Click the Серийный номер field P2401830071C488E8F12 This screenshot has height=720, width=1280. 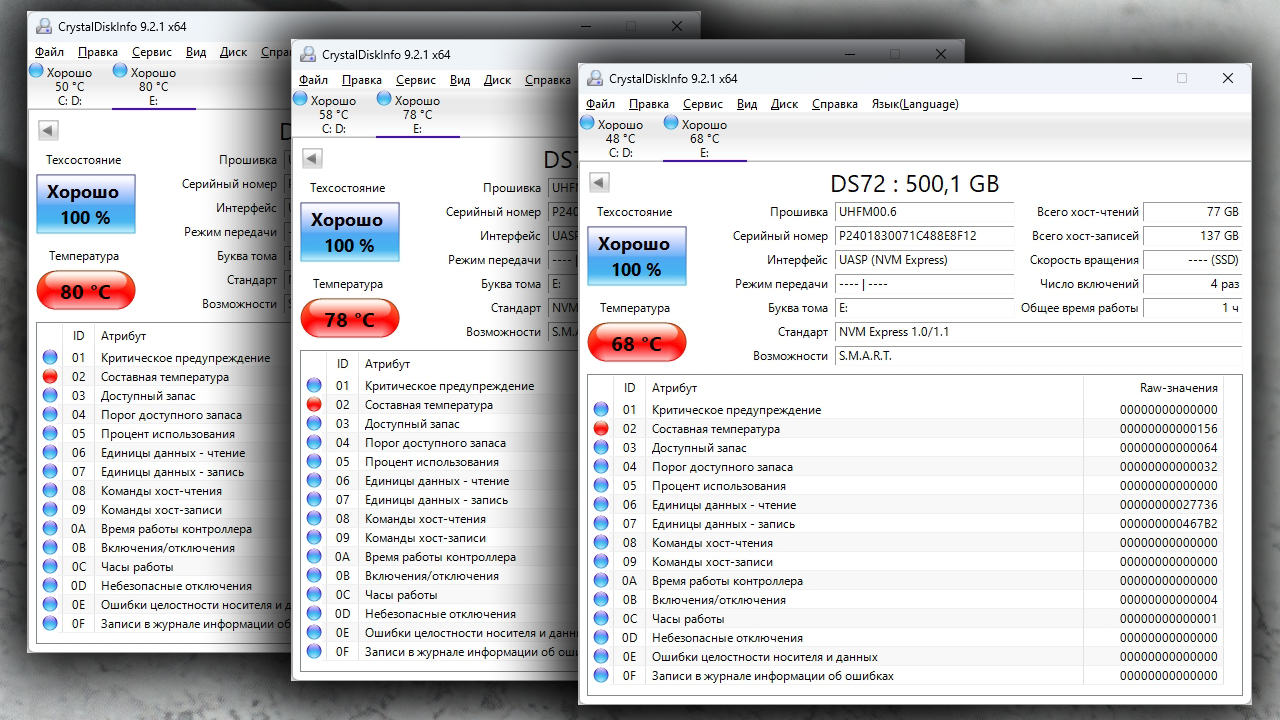[924, 236]
